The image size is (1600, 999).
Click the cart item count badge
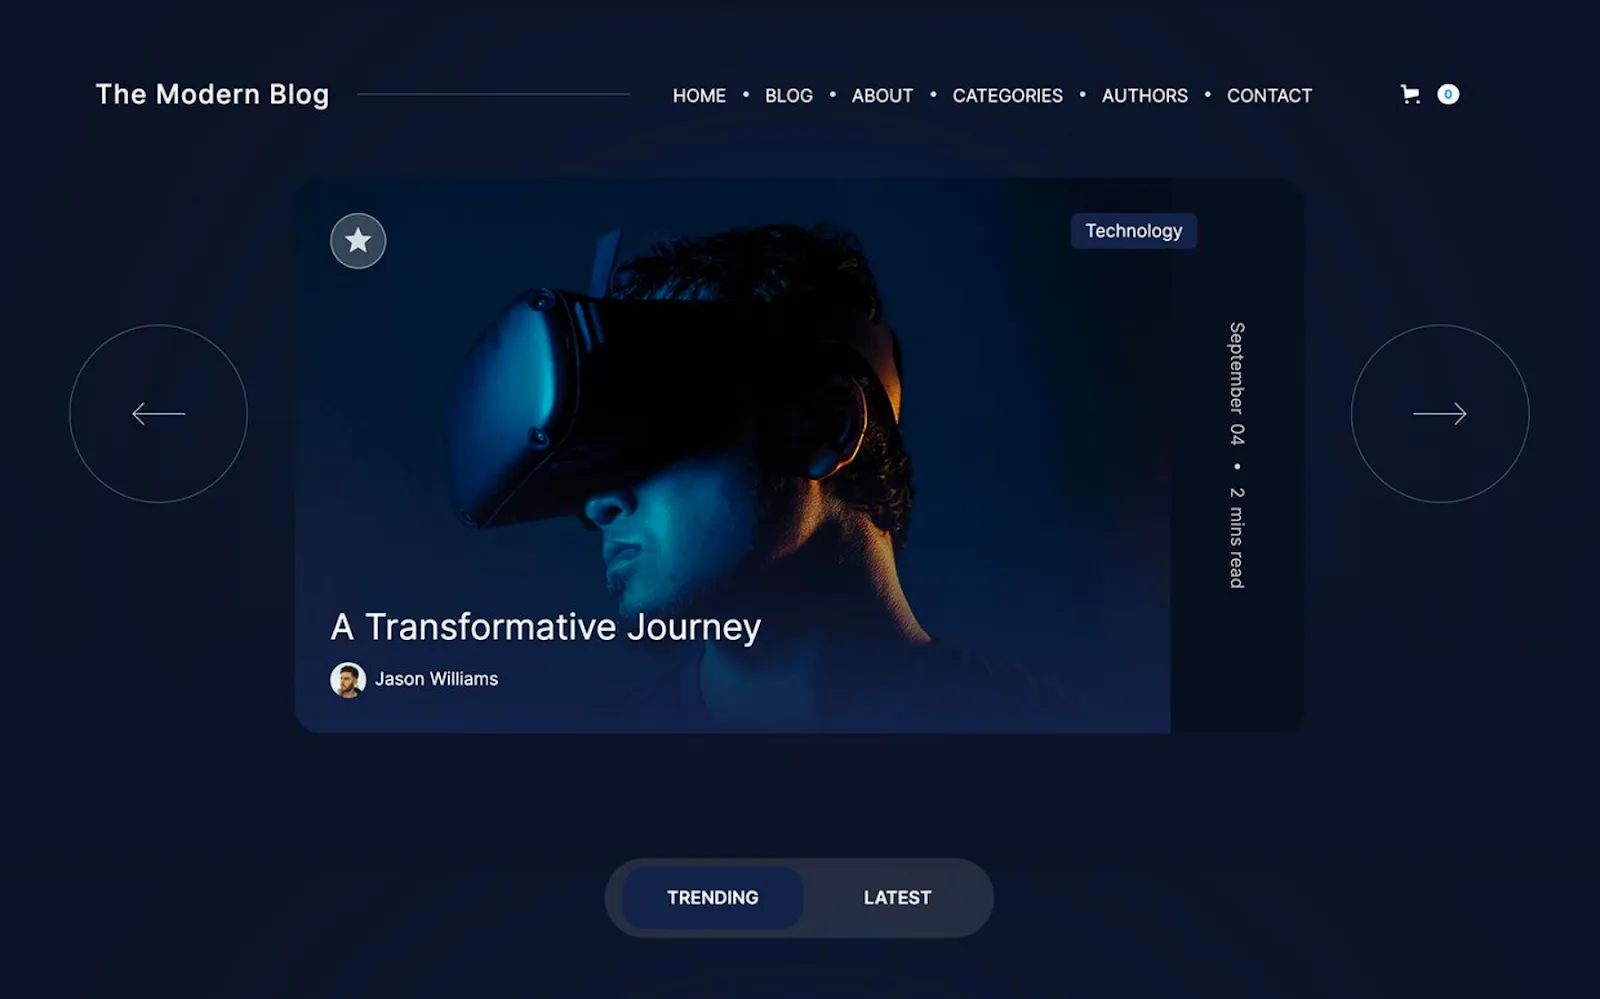[x=1448, y=94]
